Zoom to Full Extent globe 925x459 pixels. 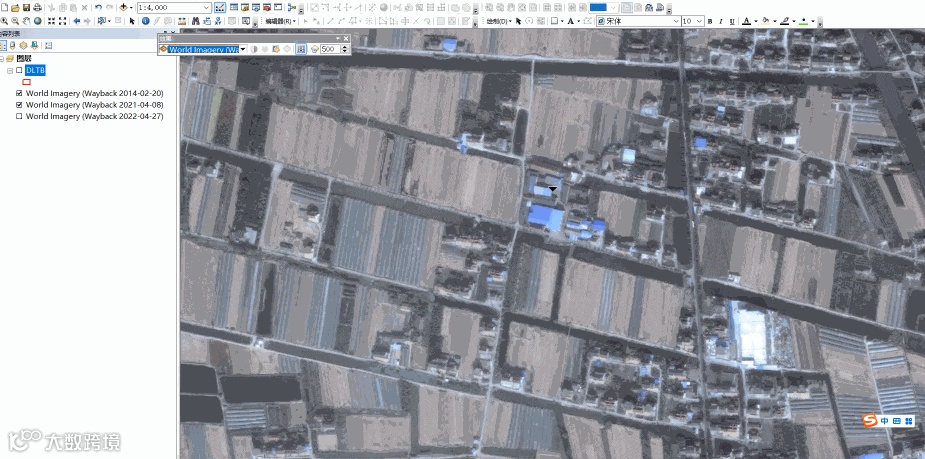(x=37, y=21)
